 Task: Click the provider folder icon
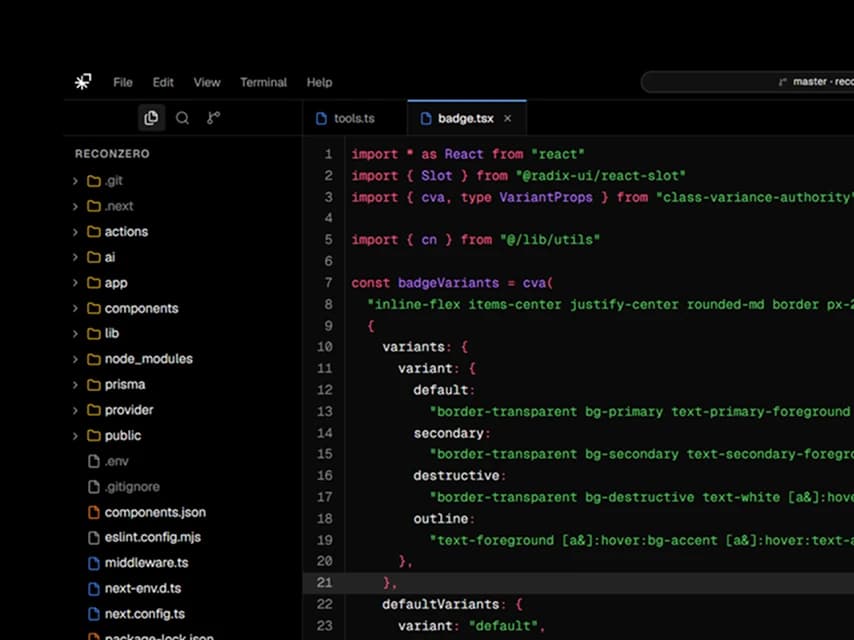click(x=94, y=410)
